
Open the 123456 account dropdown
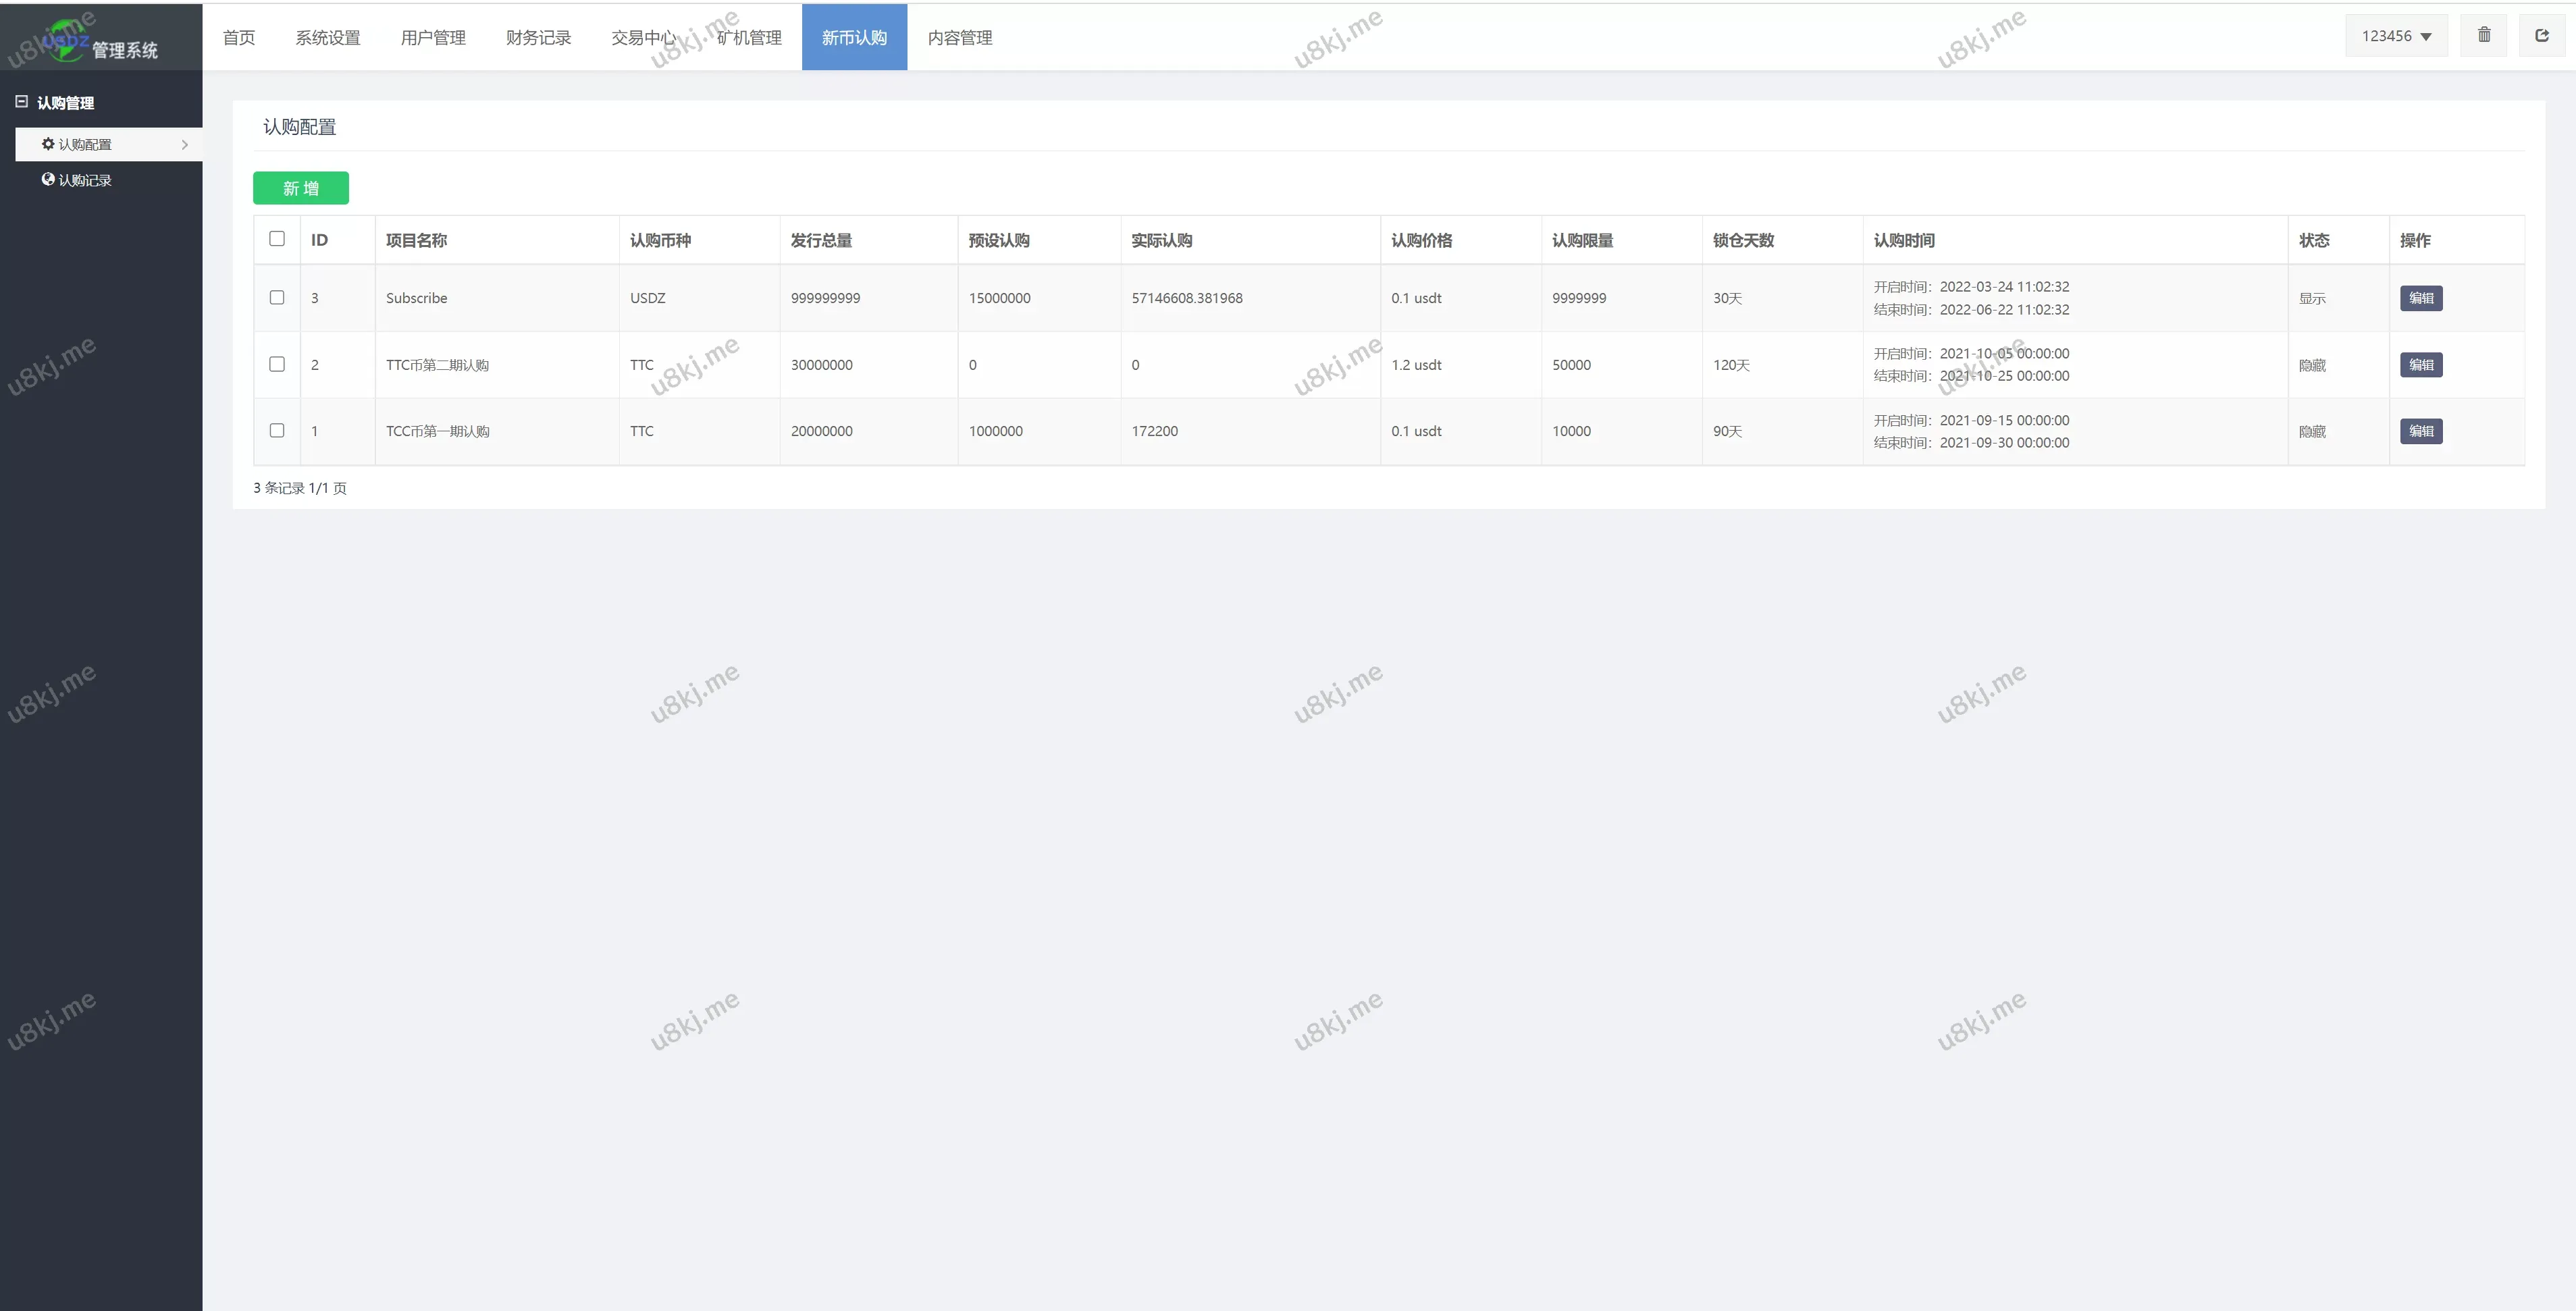click(x=2396, y=36)
